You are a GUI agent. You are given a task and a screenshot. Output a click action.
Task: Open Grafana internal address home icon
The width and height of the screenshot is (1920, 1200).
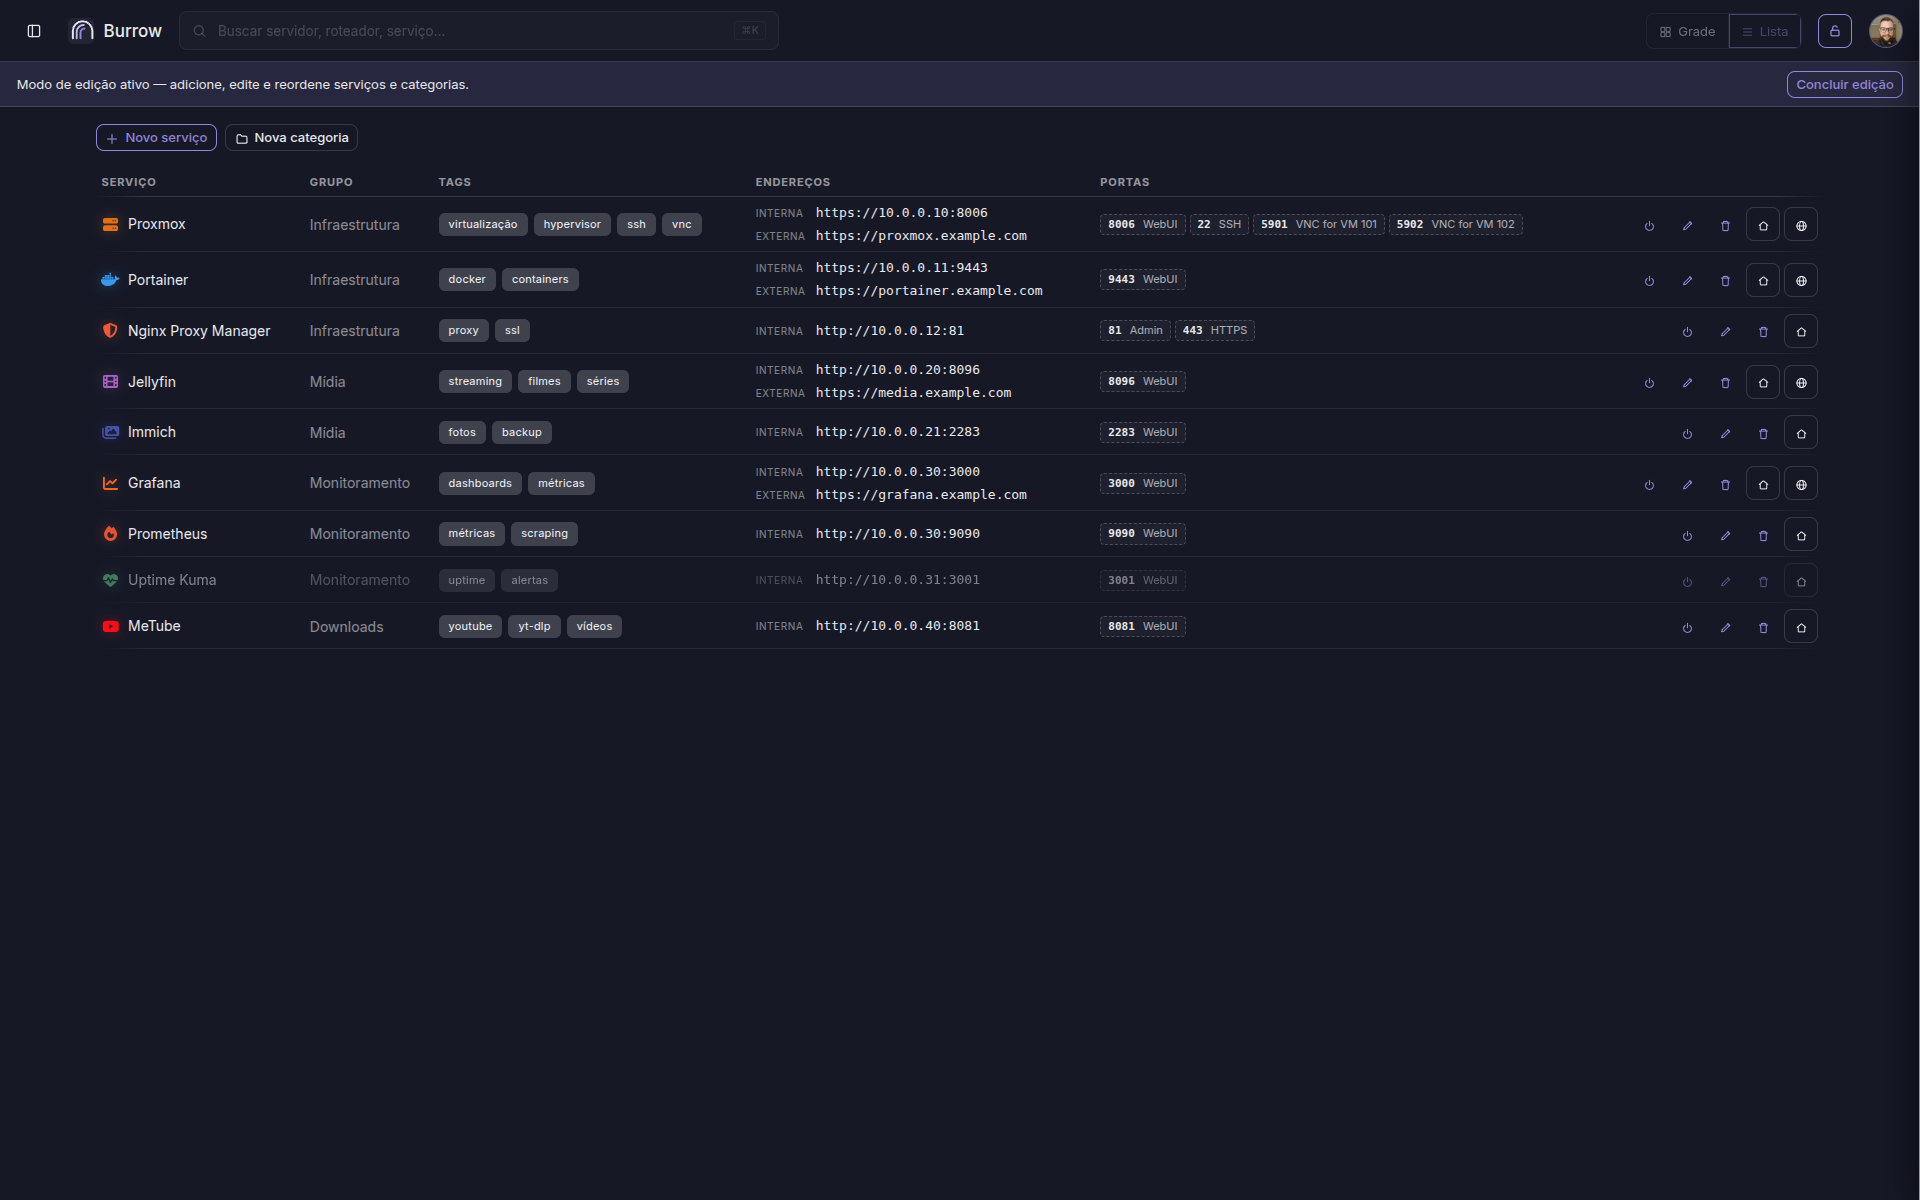point(1763,485)
